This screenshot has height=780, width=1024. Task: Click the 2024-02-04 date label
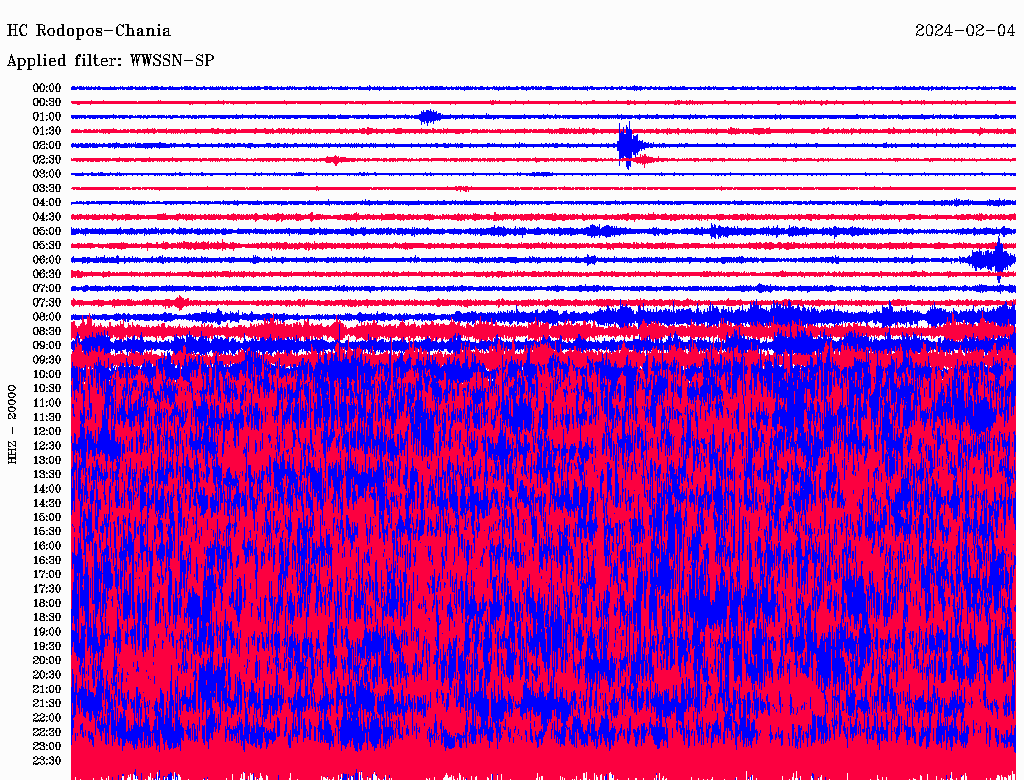965,31
